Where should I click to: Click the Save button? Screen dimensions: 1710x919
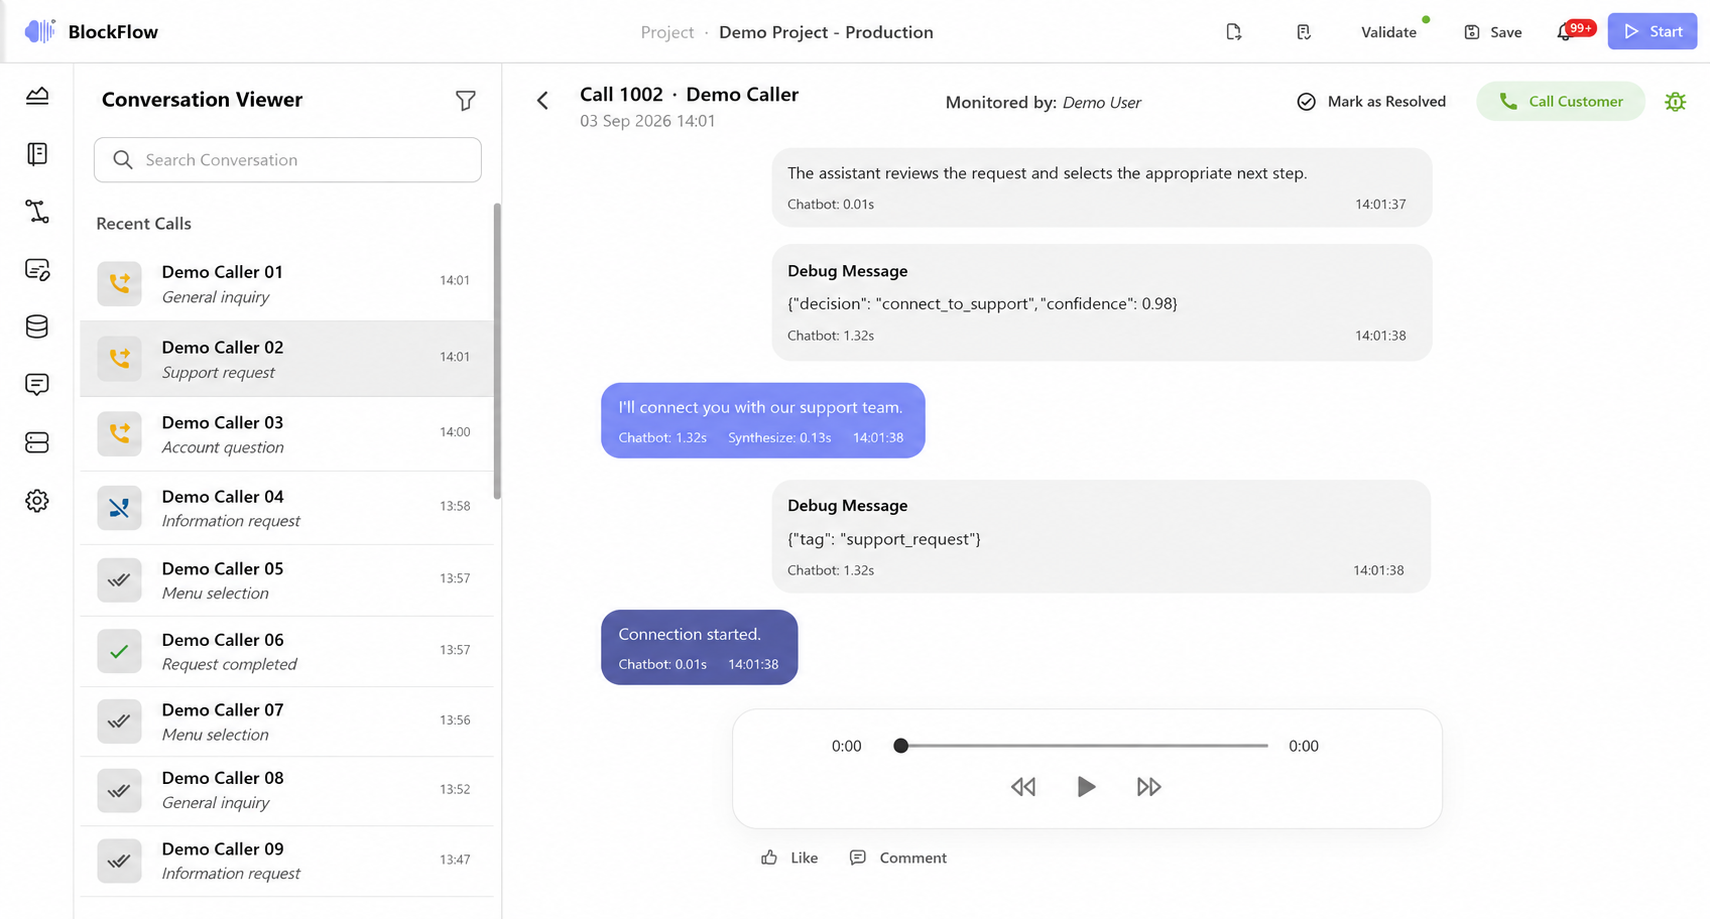click(x=1493, y=32)
